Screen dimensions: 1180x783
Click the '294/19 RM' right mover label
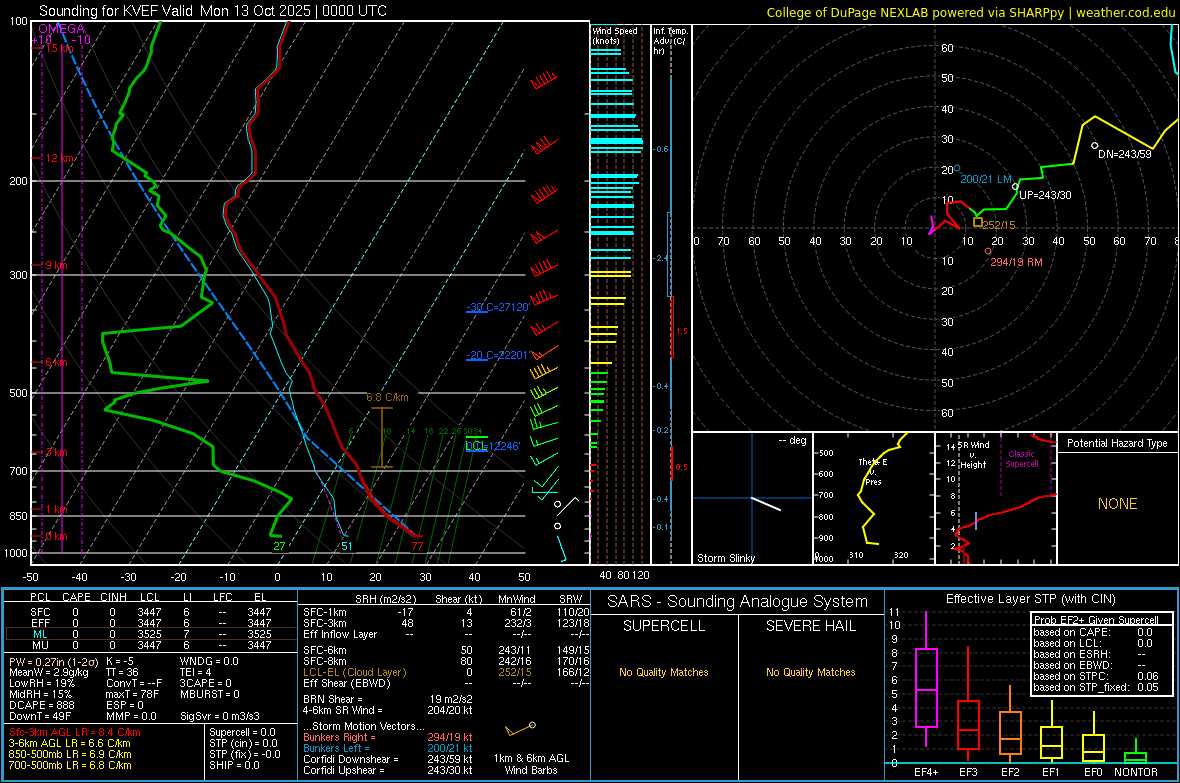[x=1017, y=262]
